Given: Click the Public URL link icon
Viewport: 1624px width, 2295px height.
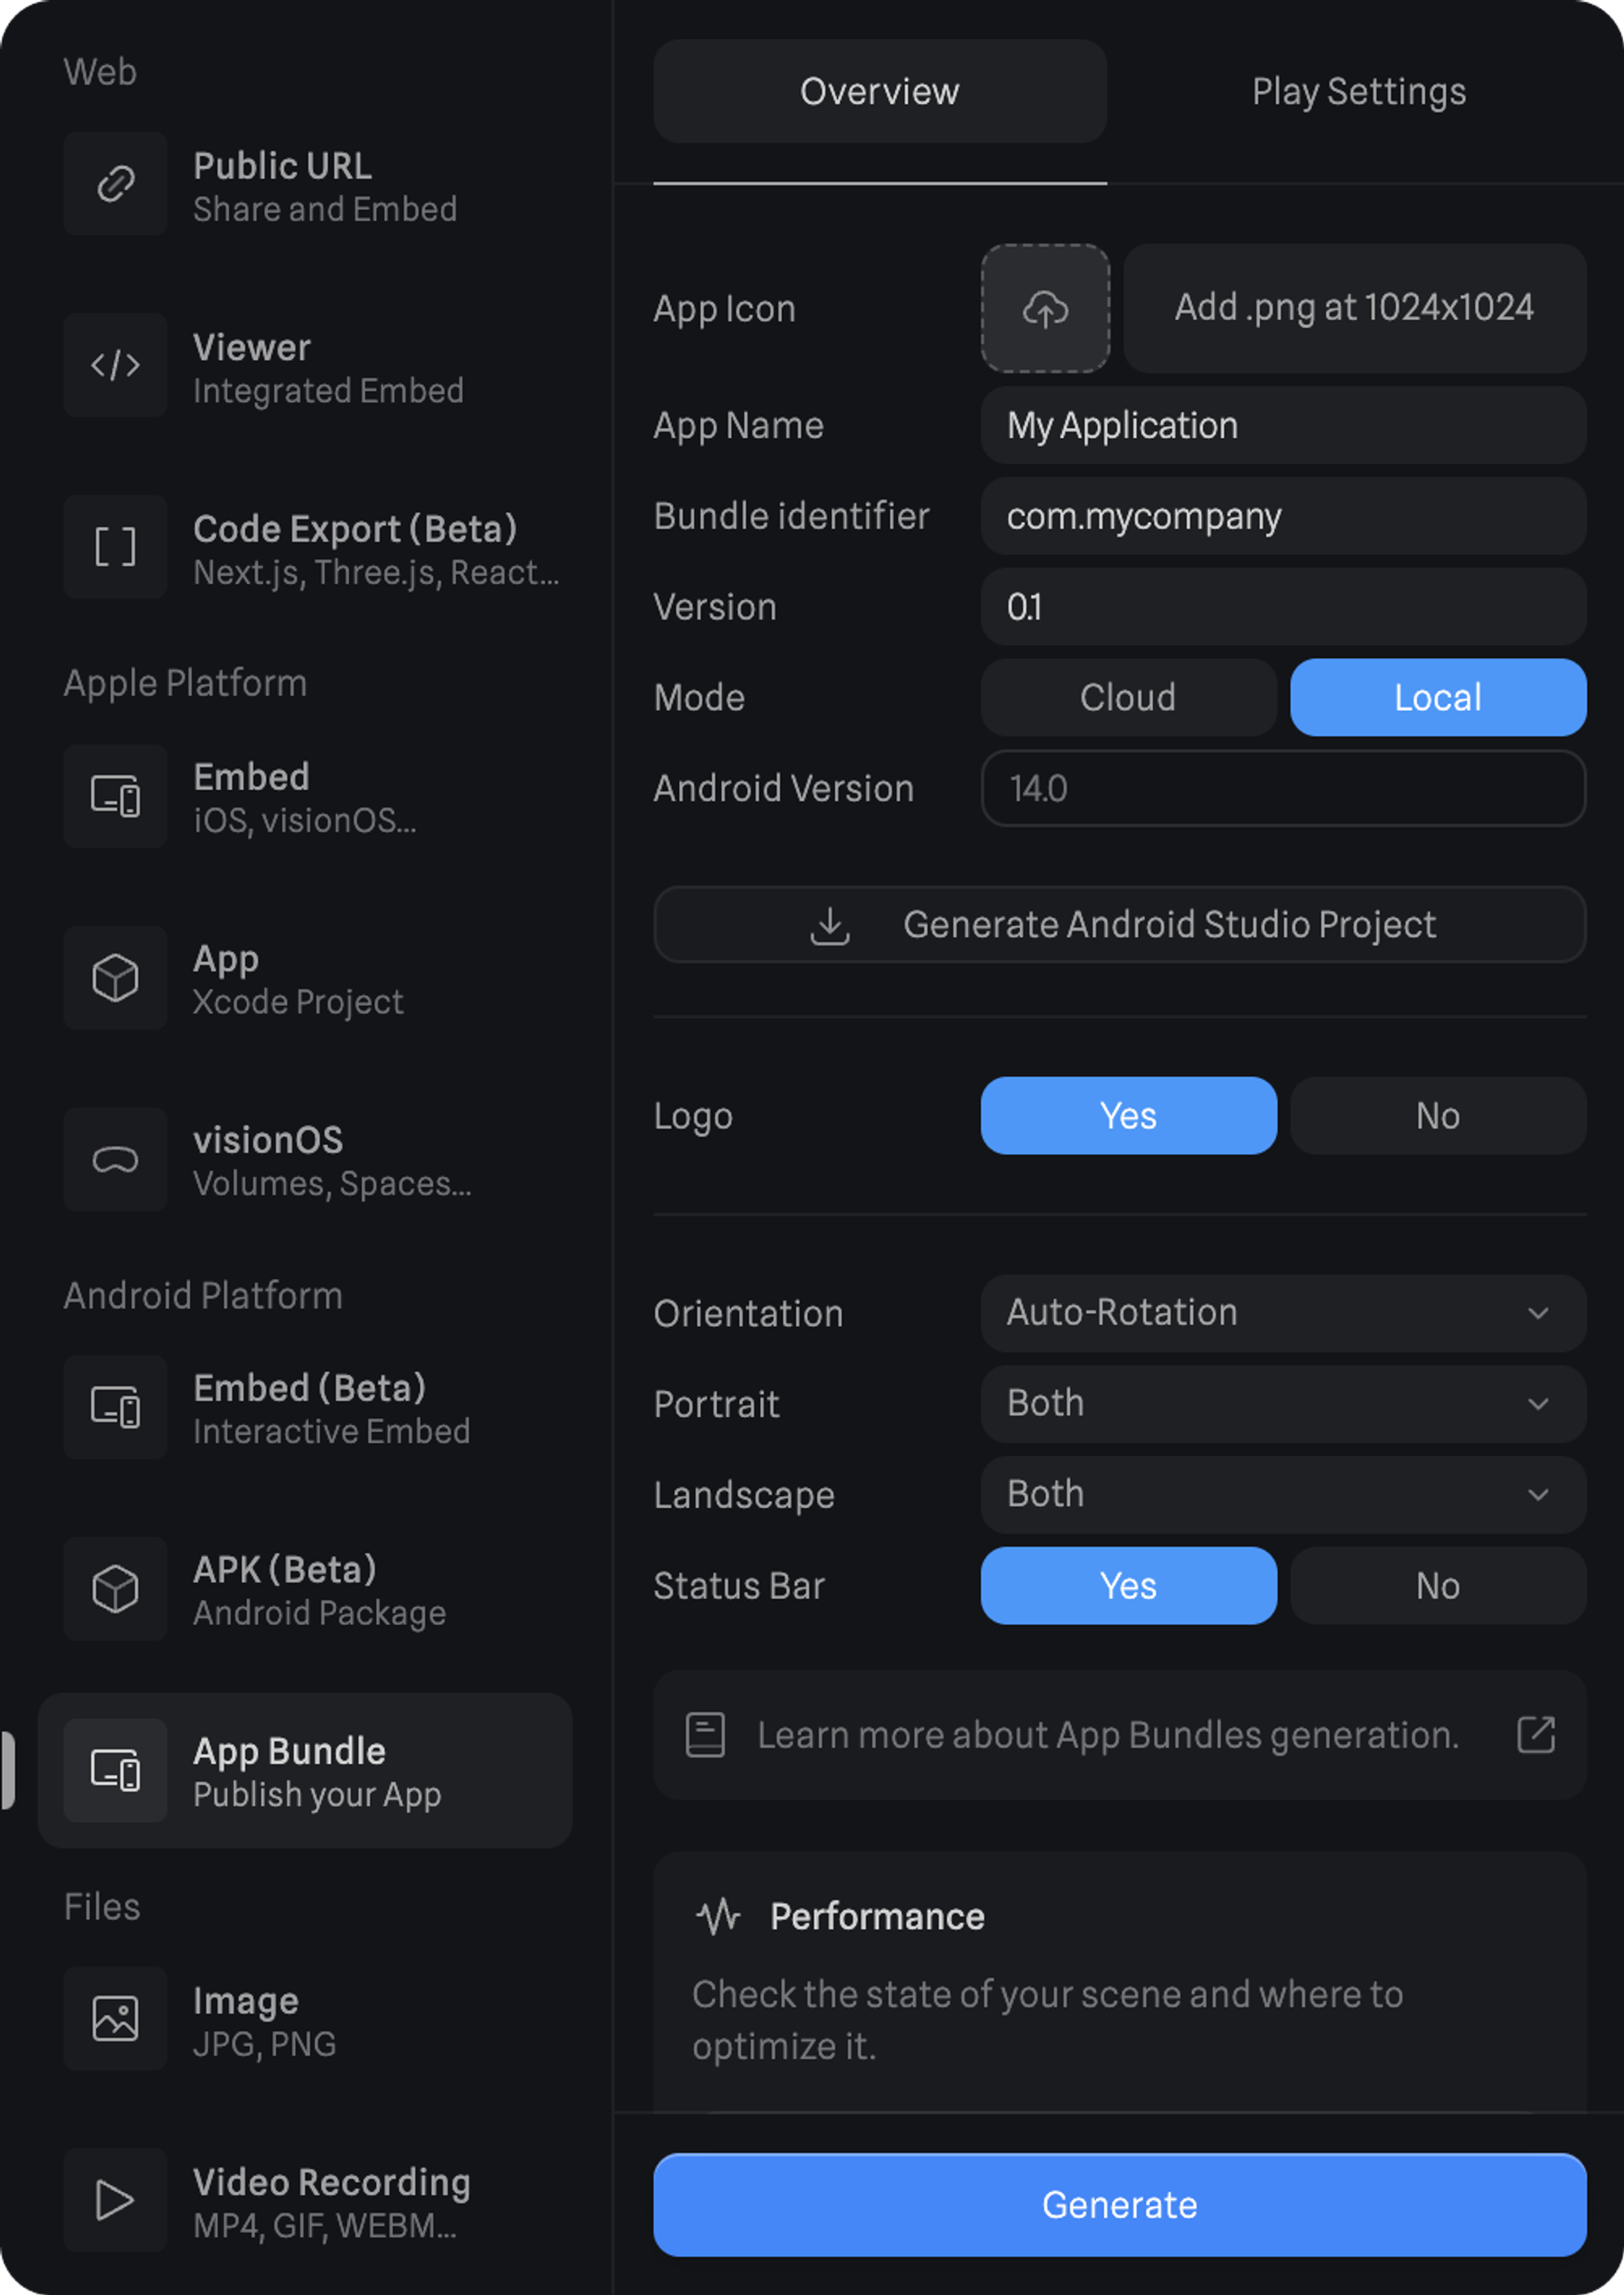Looking at the screenshot, I should click(115, 184).
